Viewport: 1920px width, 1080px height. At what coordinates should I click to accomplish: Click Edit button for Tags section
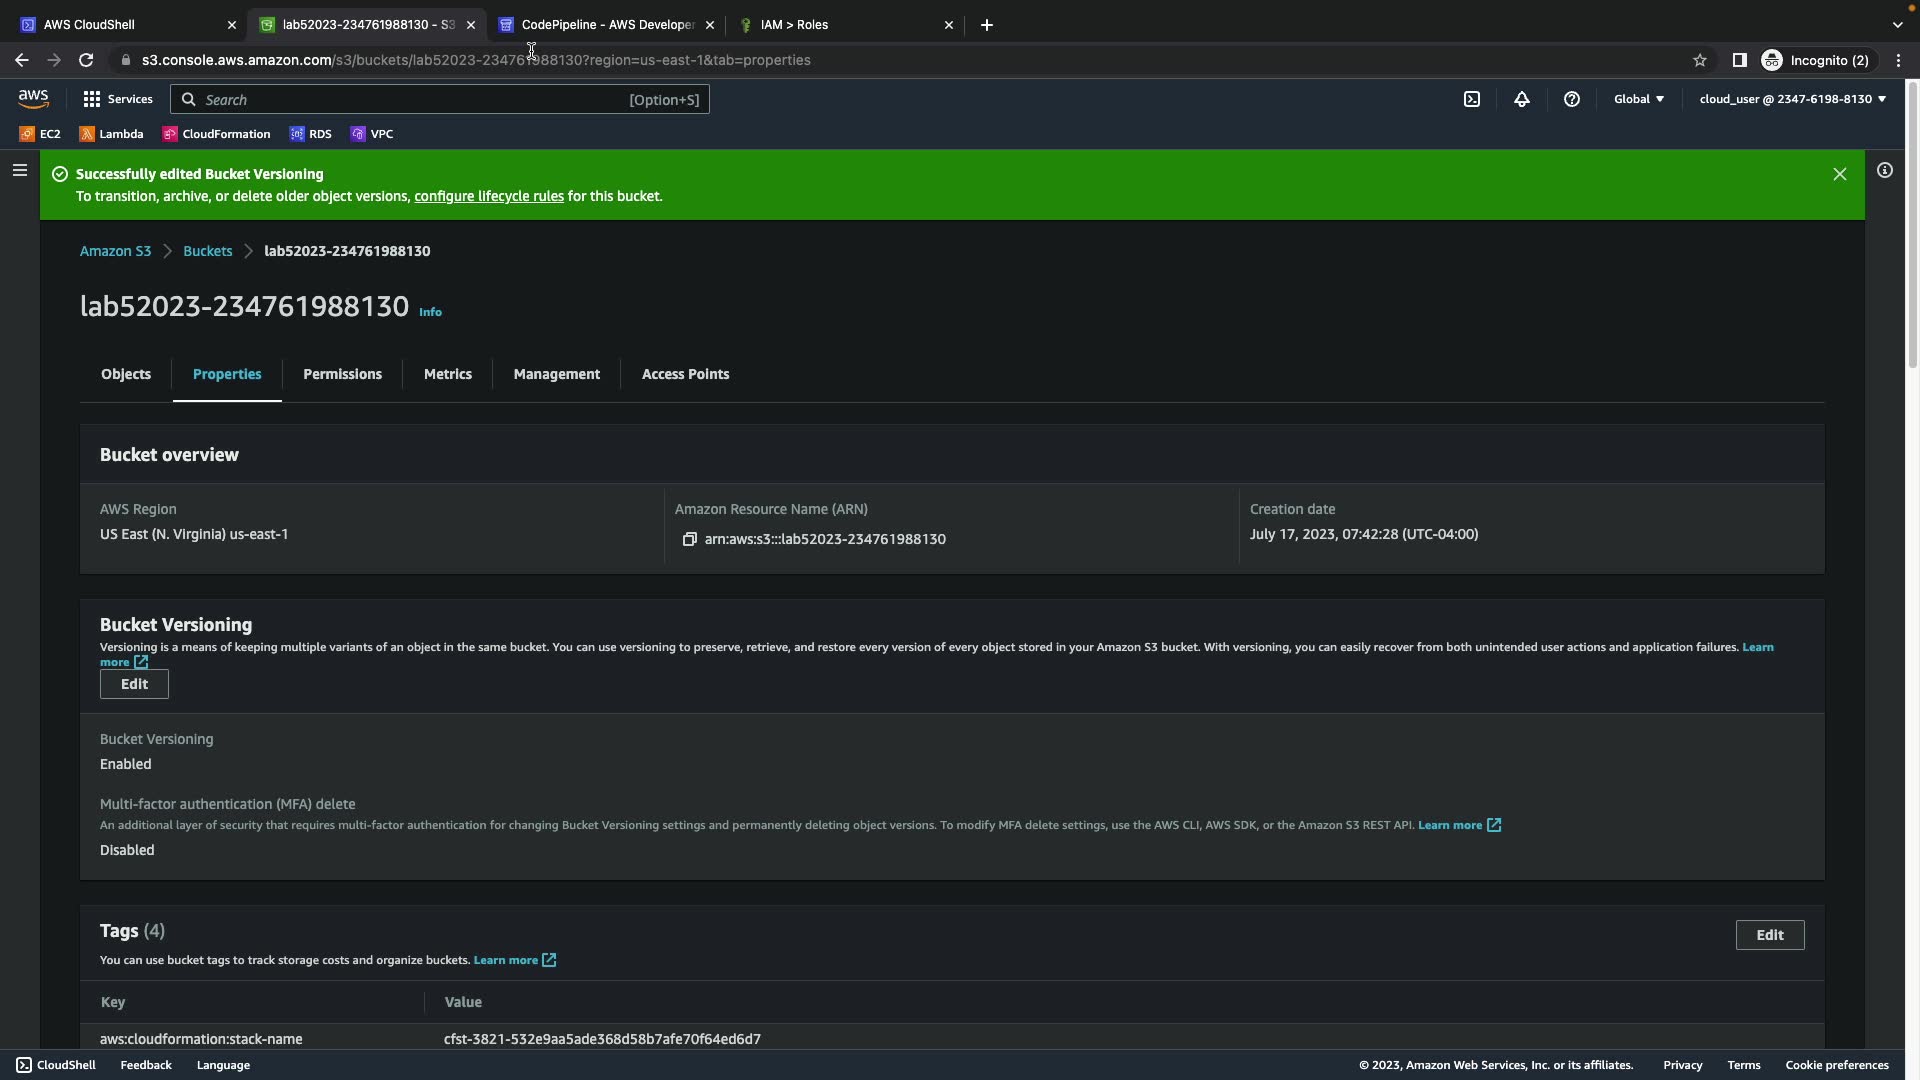[1769, 935]
